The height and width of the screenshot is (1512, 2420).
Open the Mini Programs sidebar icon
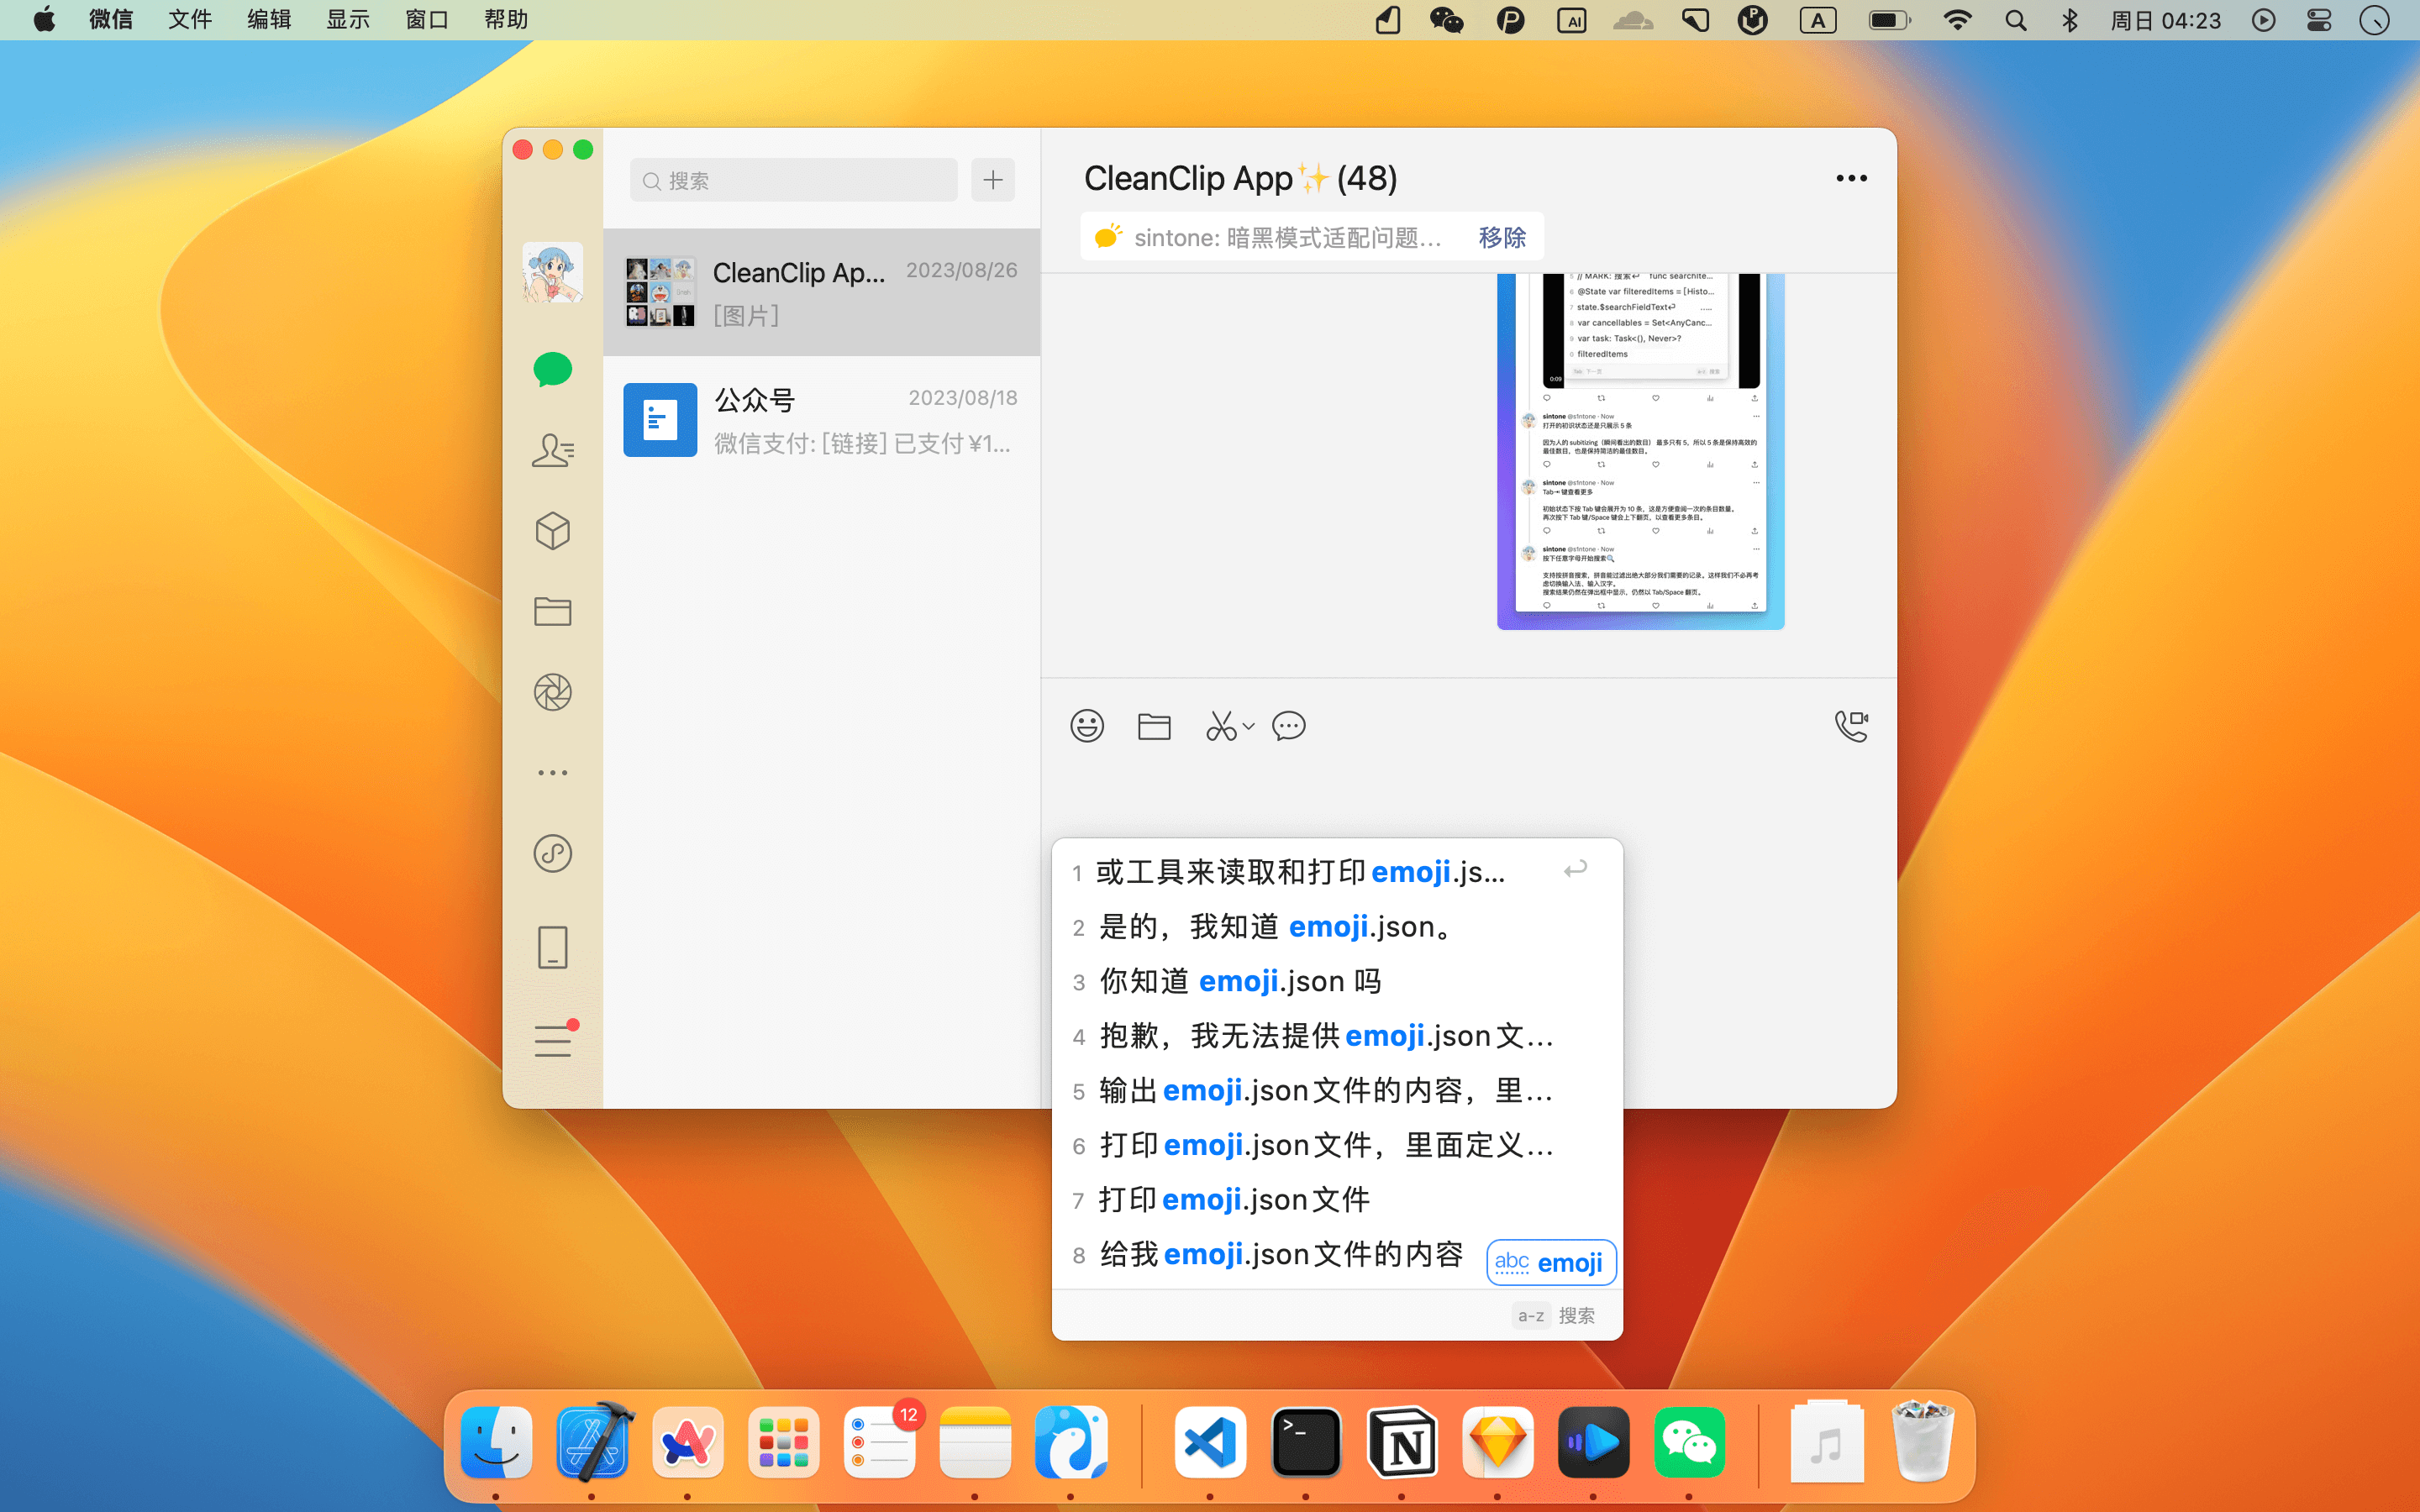pyautogui.click(x=552, y=853)
